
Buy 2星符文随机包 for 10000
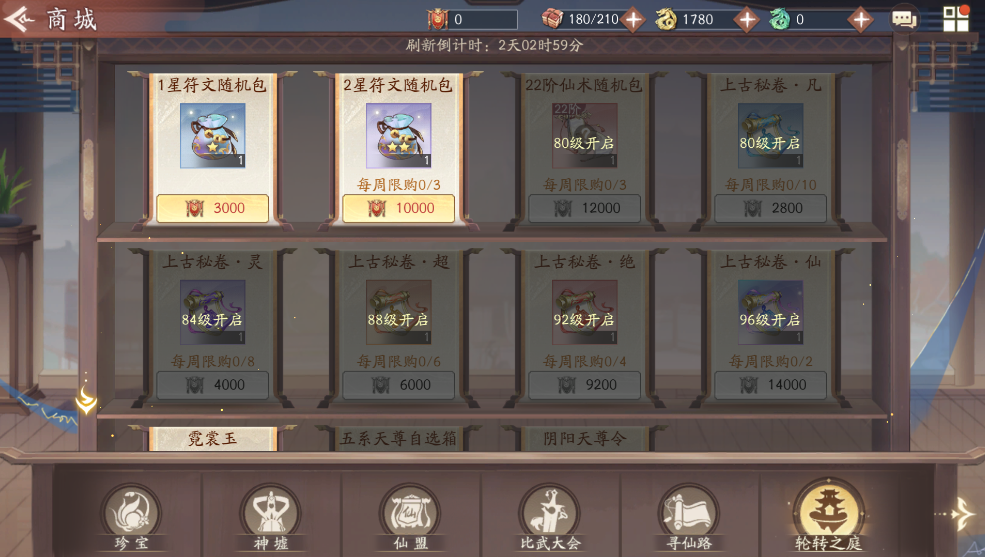[398, 208]
